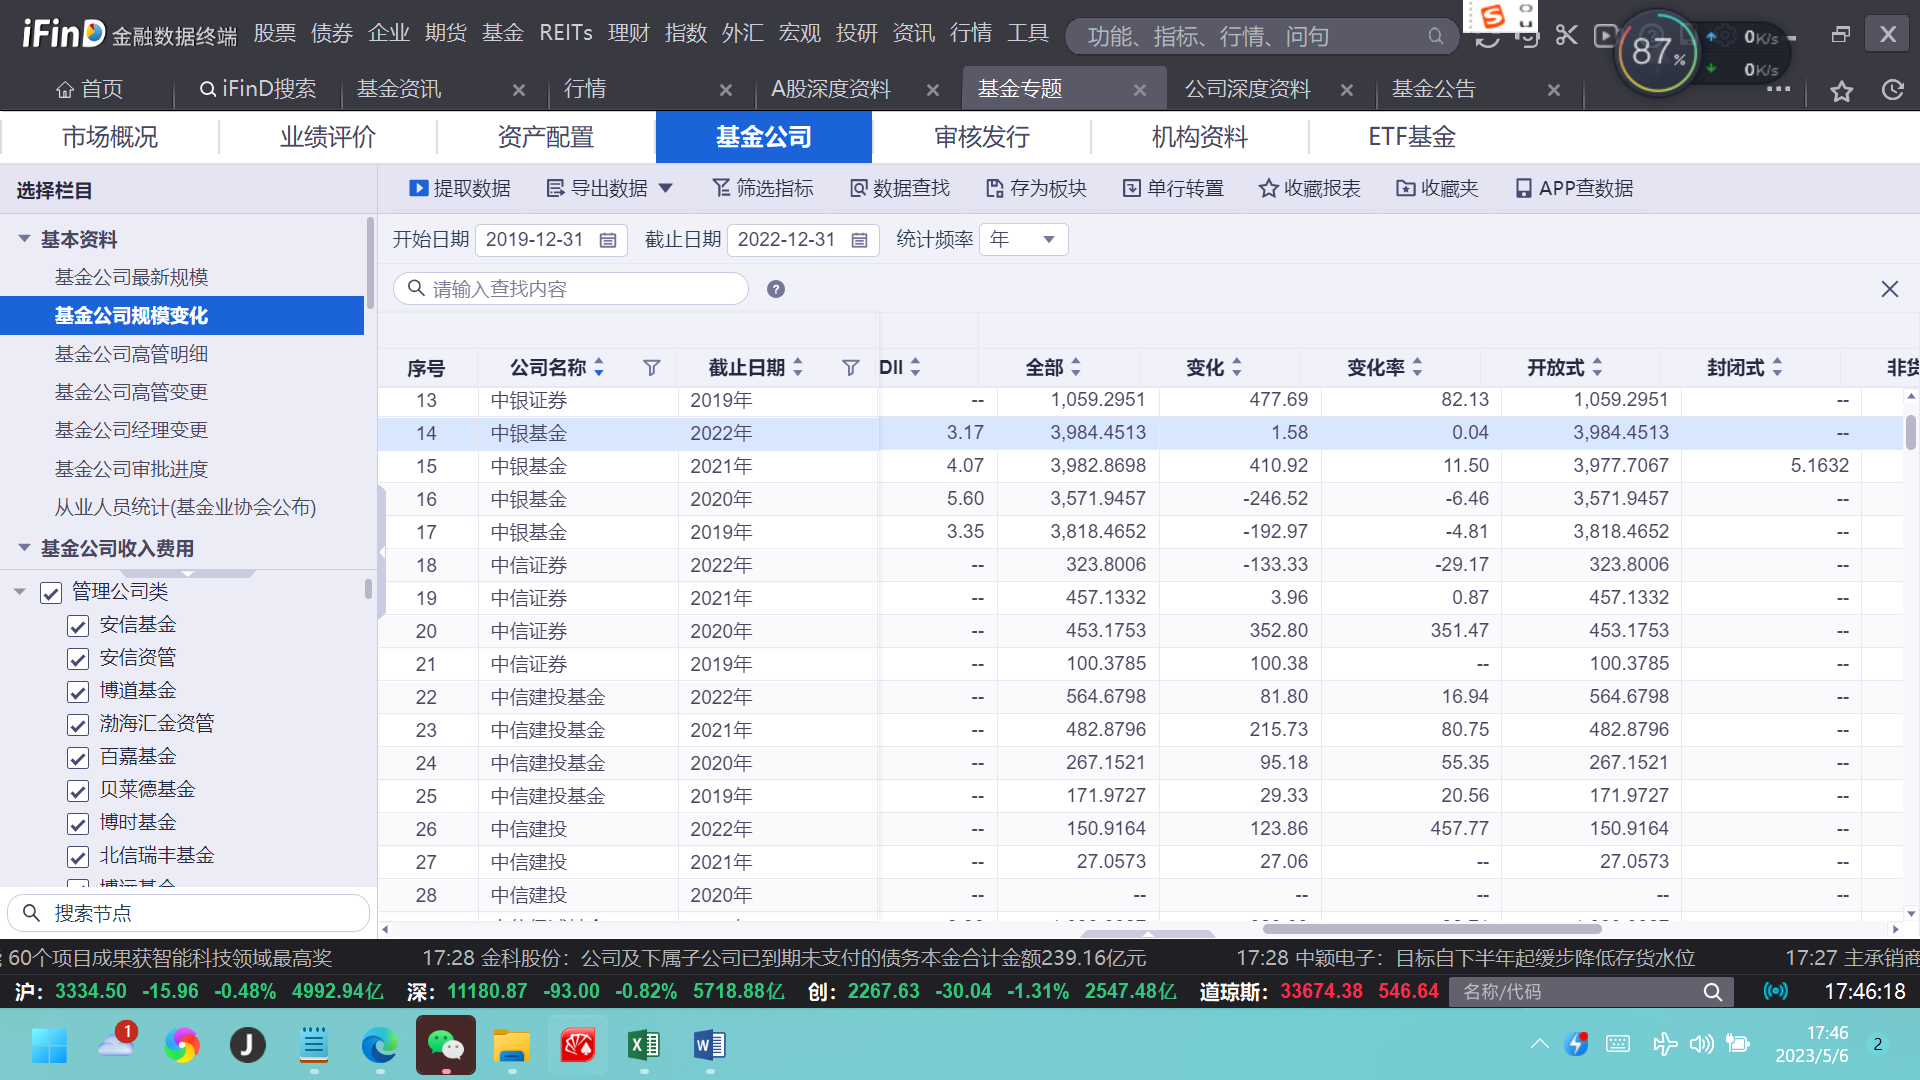Switch to the 业绩评价 tab
The image size is (1920, 1080).
pos(327,137)
